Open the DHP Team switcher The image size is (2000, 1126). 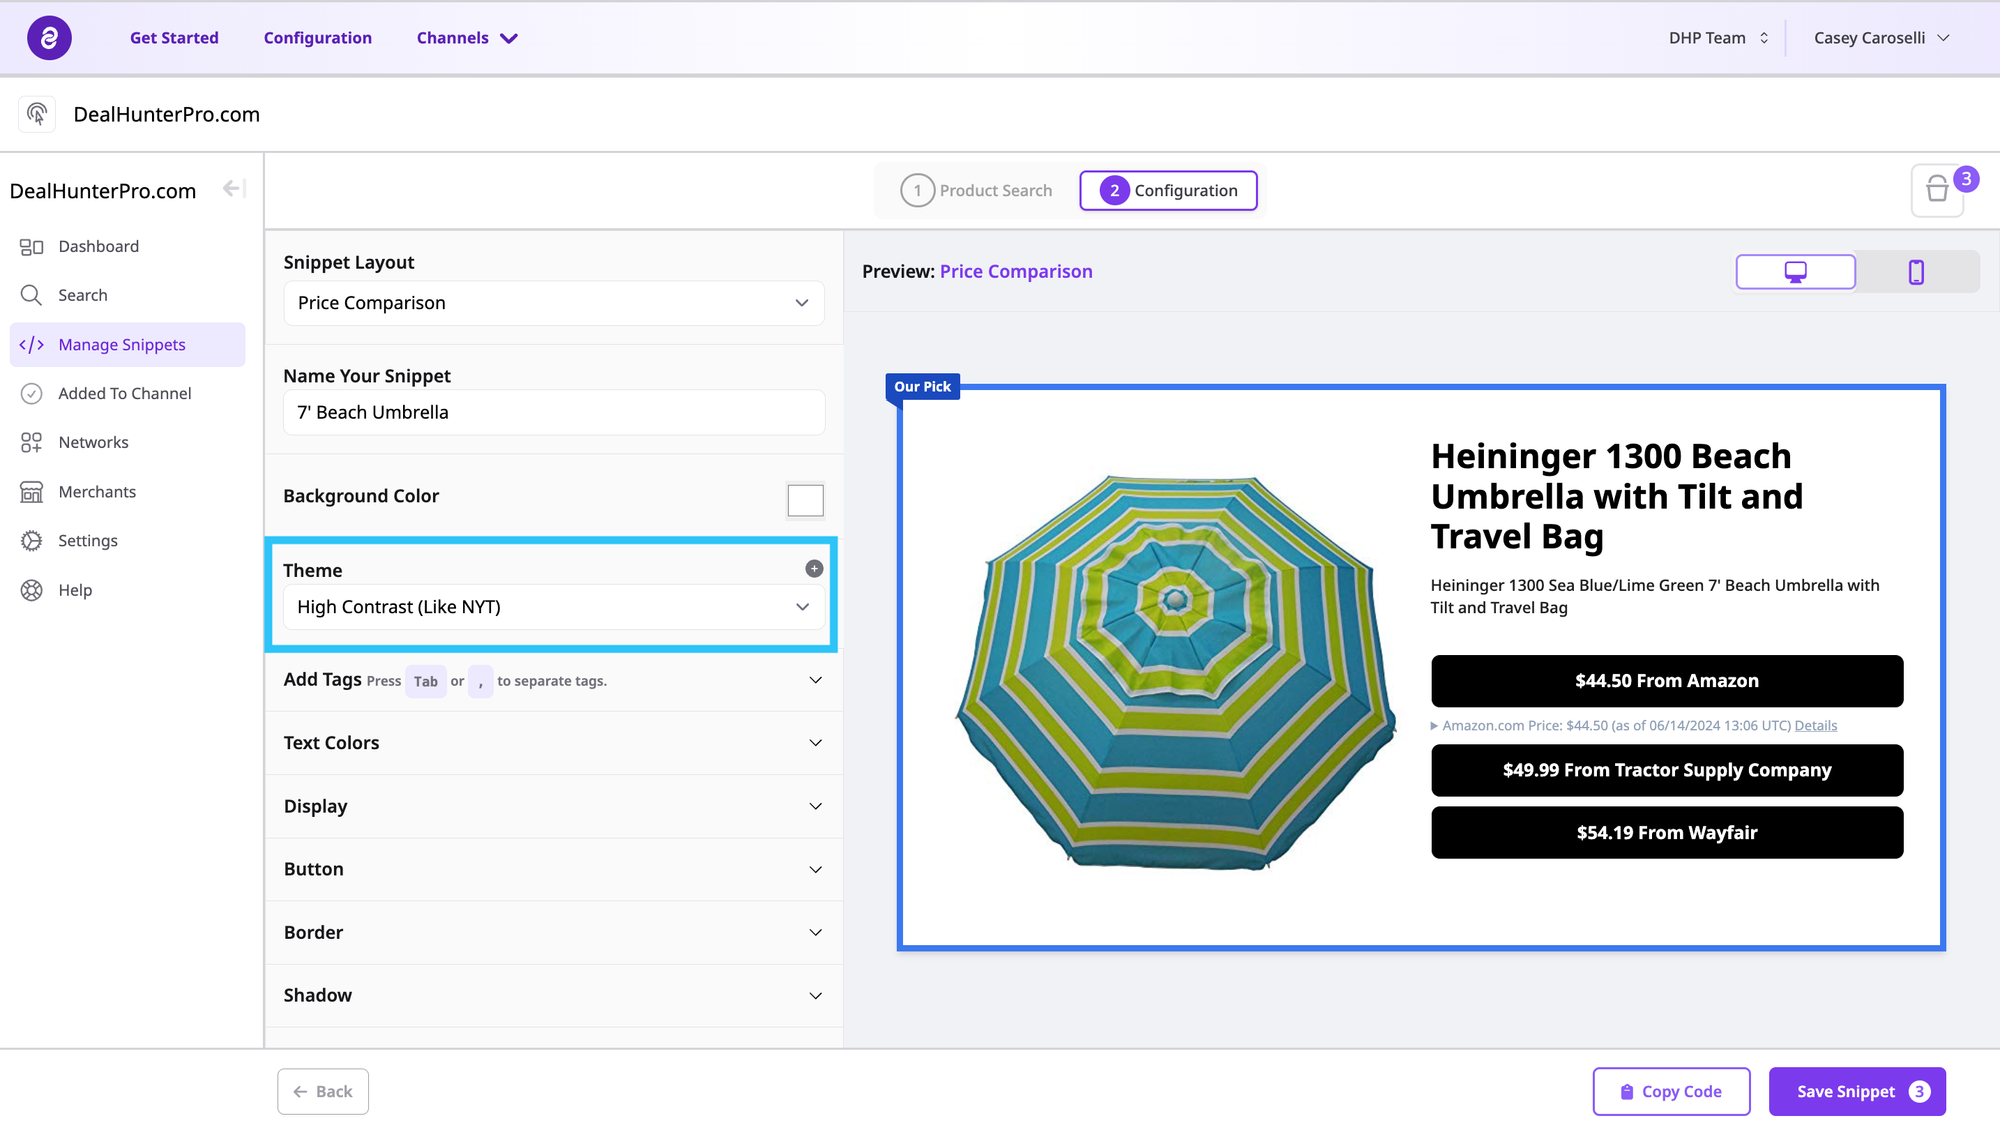(x=1718, y=38)
